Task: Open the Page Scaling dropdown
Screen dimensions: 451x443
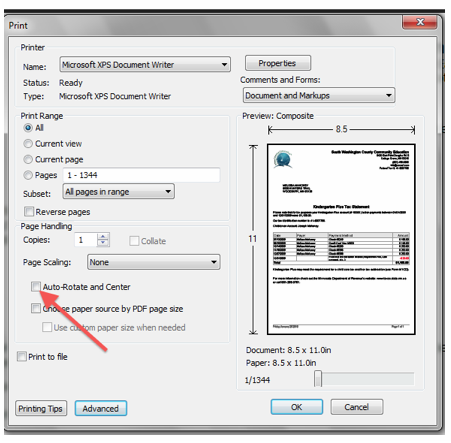Action: click(154, 262)
